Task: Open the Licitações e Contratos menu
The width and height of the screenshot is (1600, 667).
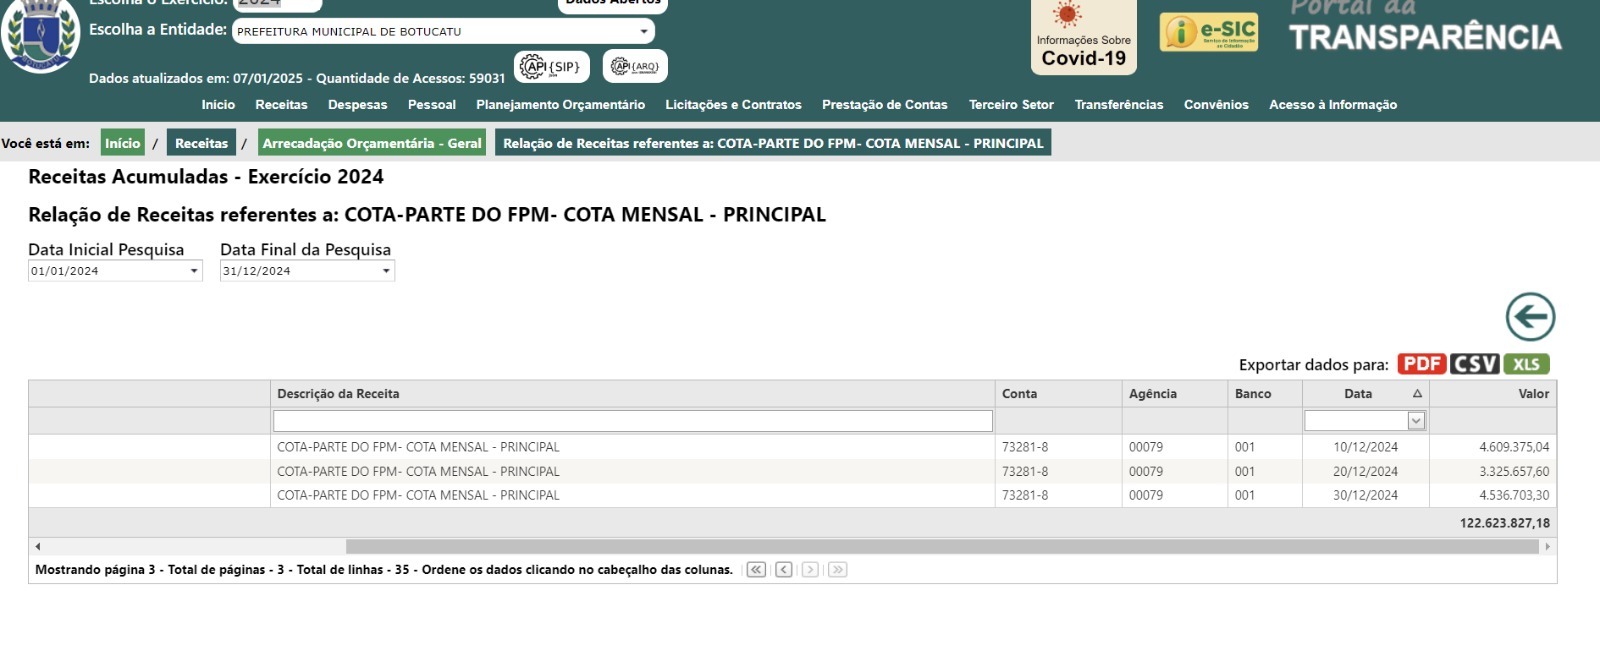Action: tap(733, 105)
